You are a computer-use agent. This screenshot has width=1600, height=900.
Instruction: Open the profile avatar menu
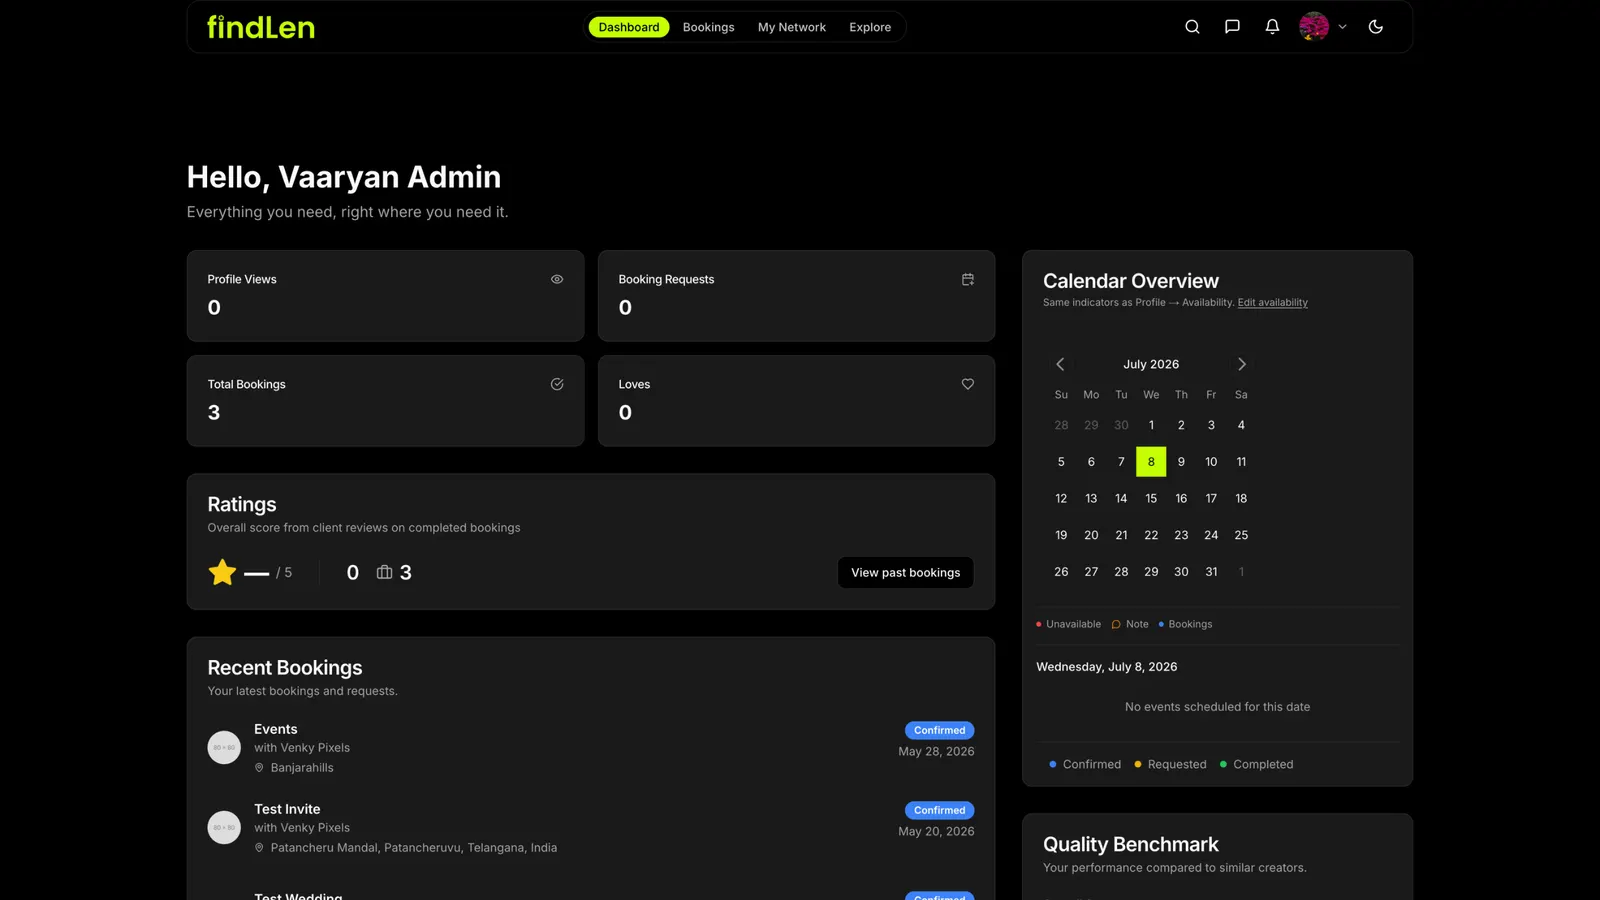pos(1314,27)
